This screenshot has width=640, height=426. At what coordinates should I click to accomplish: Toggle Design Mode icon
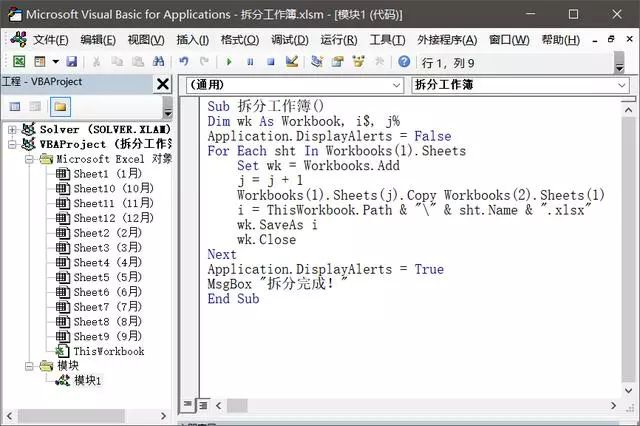pos(292,62)
